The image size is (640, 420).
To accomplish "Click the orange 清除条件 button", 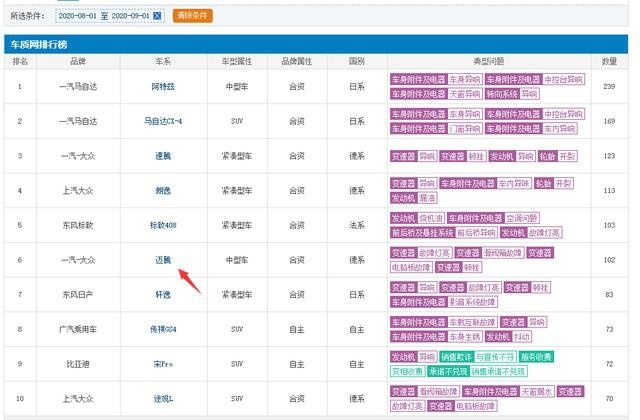I will click(192, 16).
